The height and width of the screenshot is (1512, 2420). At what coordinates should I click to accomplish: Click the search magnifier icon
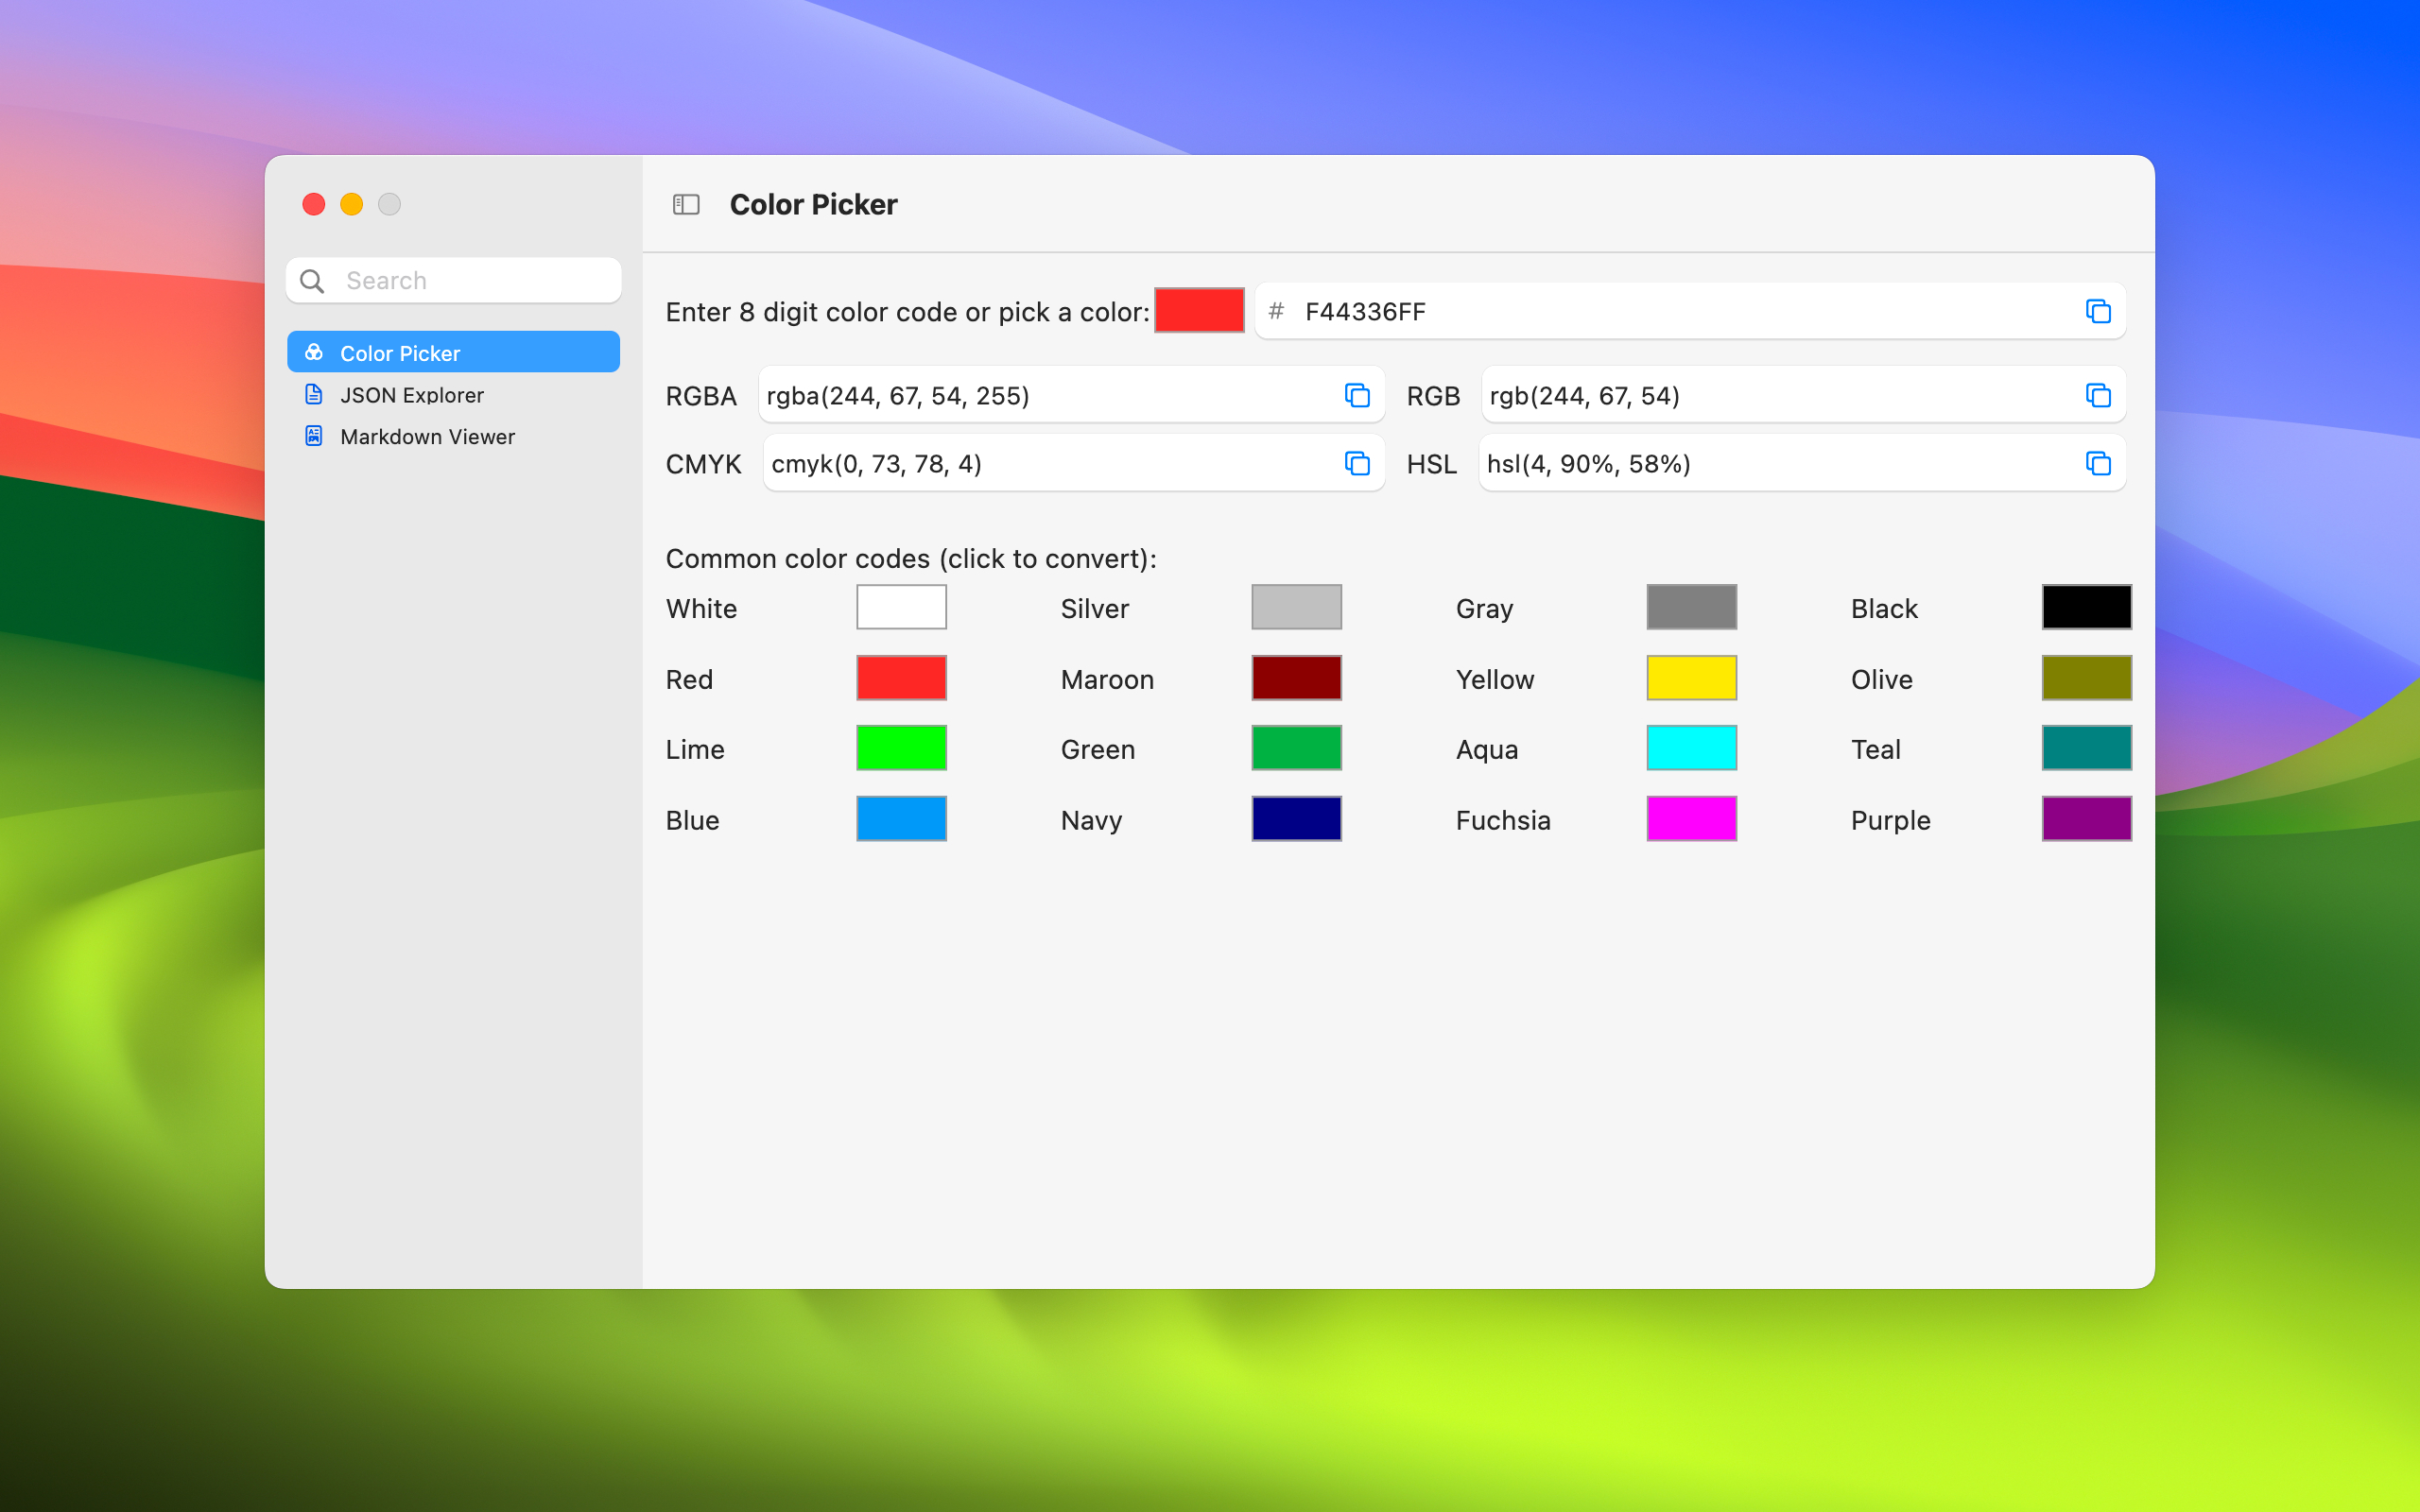click(312, 281)
